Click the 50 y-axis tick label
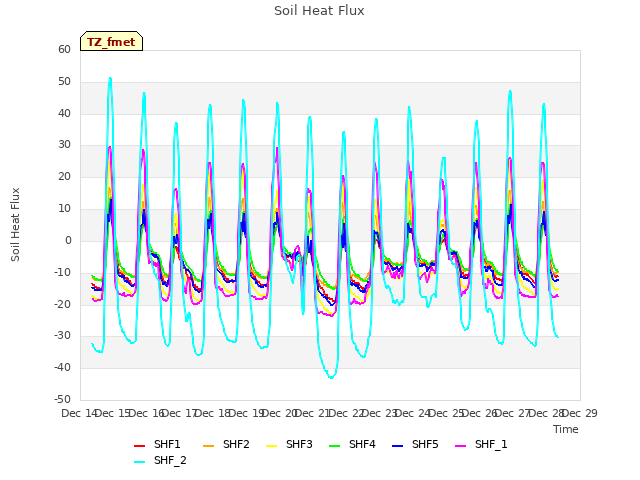This screenshot has height=480, width=640. click(x=64, y=82)
